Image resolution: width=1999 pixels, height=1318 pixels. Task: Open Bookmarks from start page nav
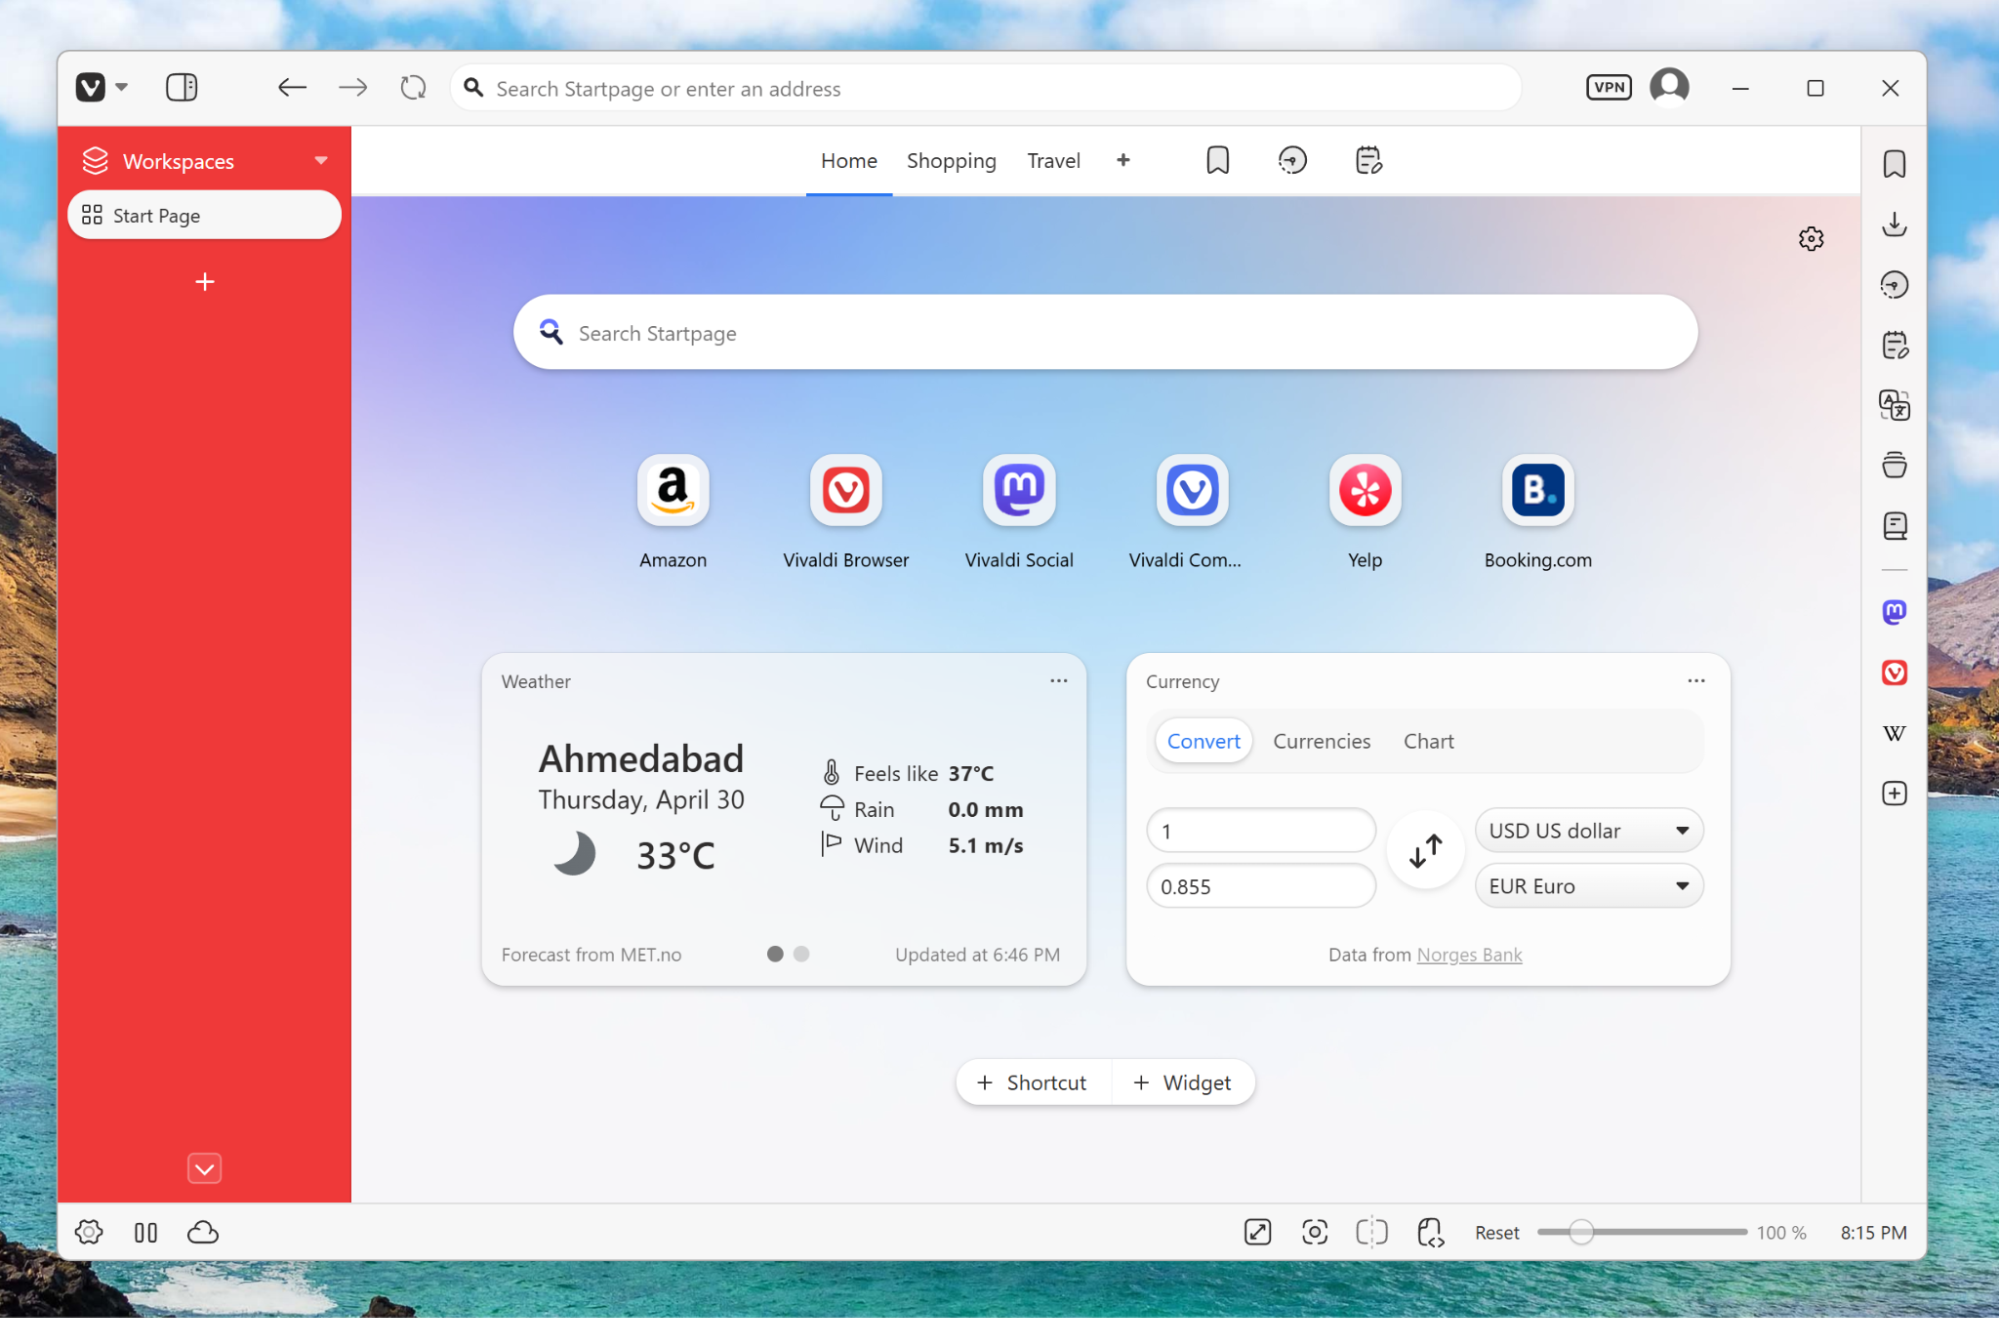[1217, 160]
